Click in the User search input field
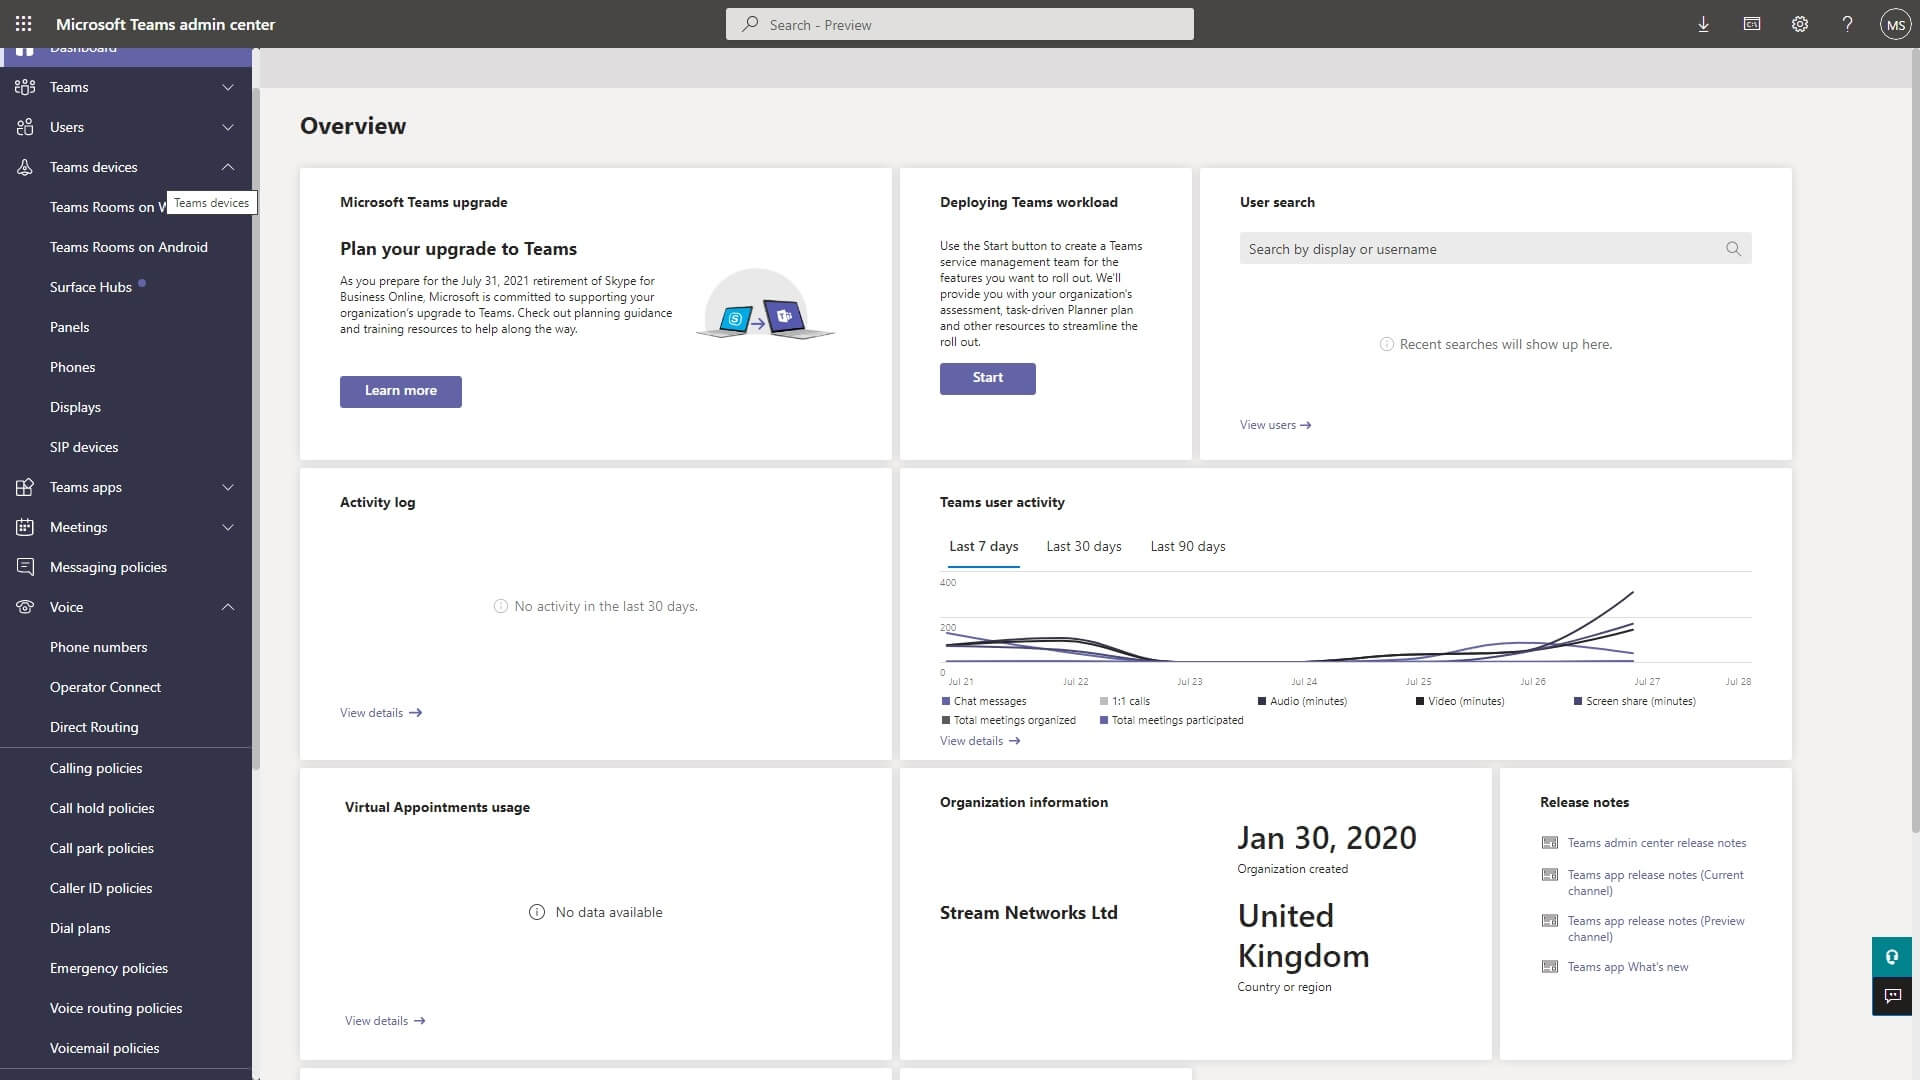The height and width of the screenshot is (1080, 1920). 1478,248
